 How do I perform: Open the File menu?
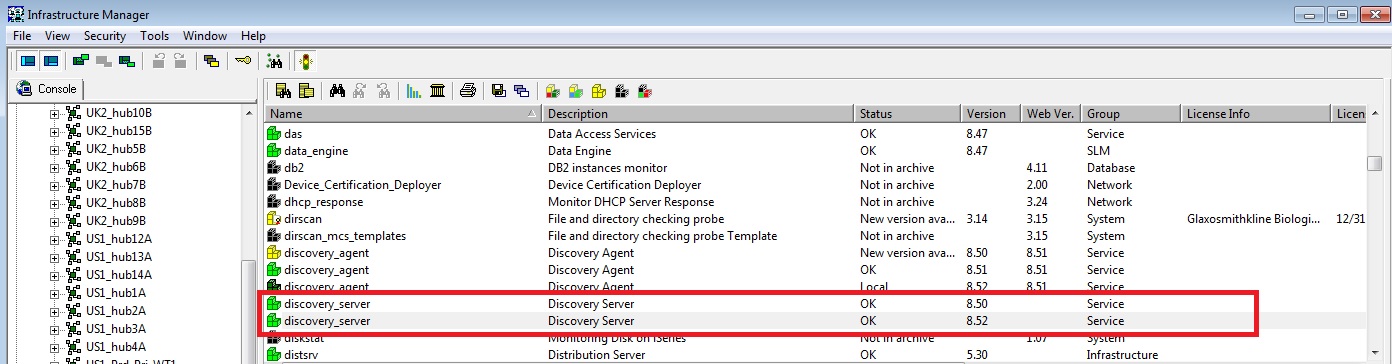22,35
